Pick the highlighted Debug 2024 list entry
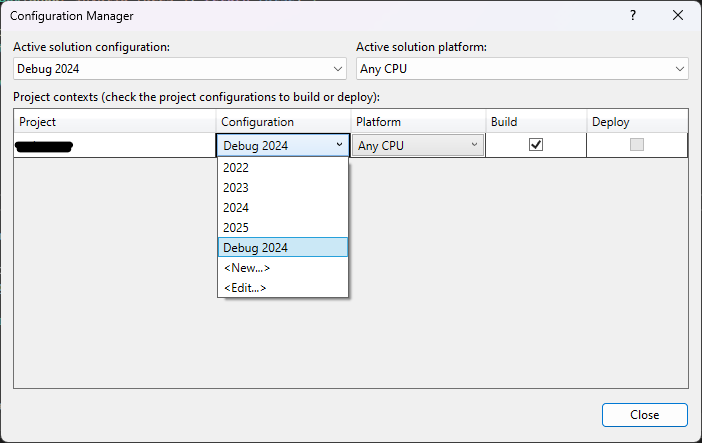The height and width of the screenshot is (443, 702). pyautogui.click(x=283, y=247)
